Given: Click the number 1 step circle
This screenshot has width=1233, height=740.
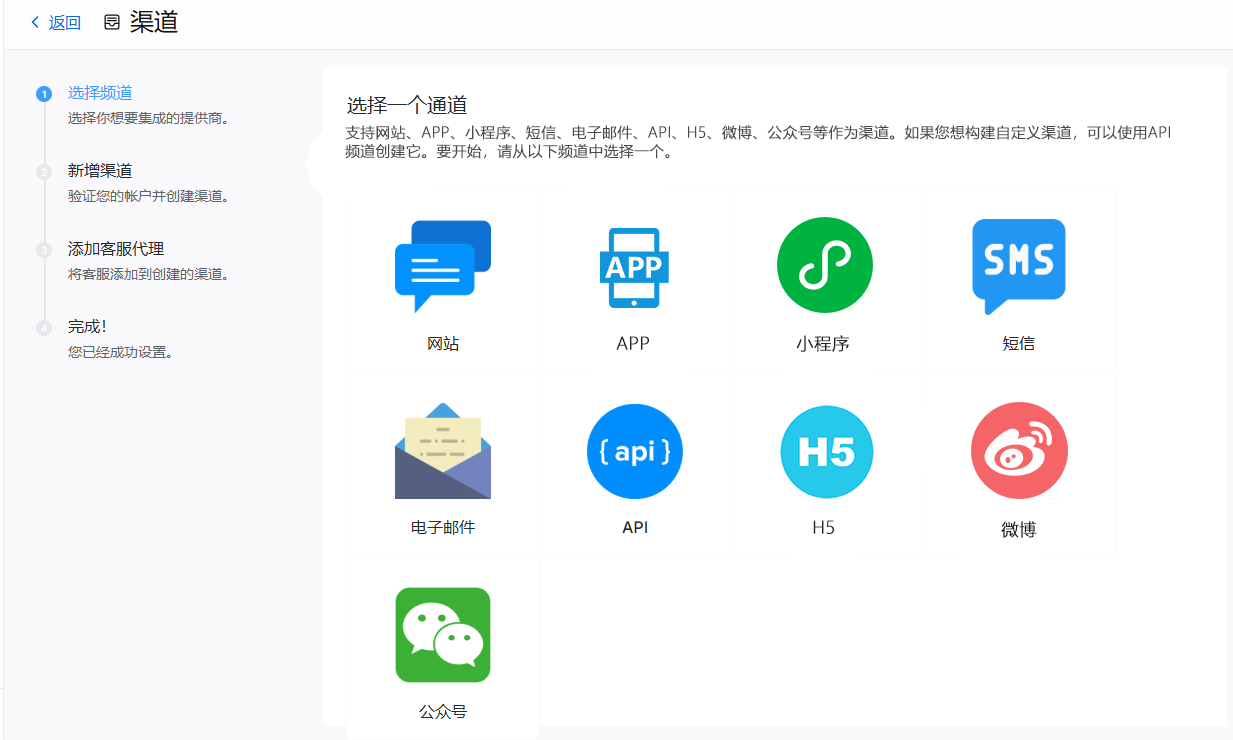Looking at the screenshot, I should (x=44, y=94).
